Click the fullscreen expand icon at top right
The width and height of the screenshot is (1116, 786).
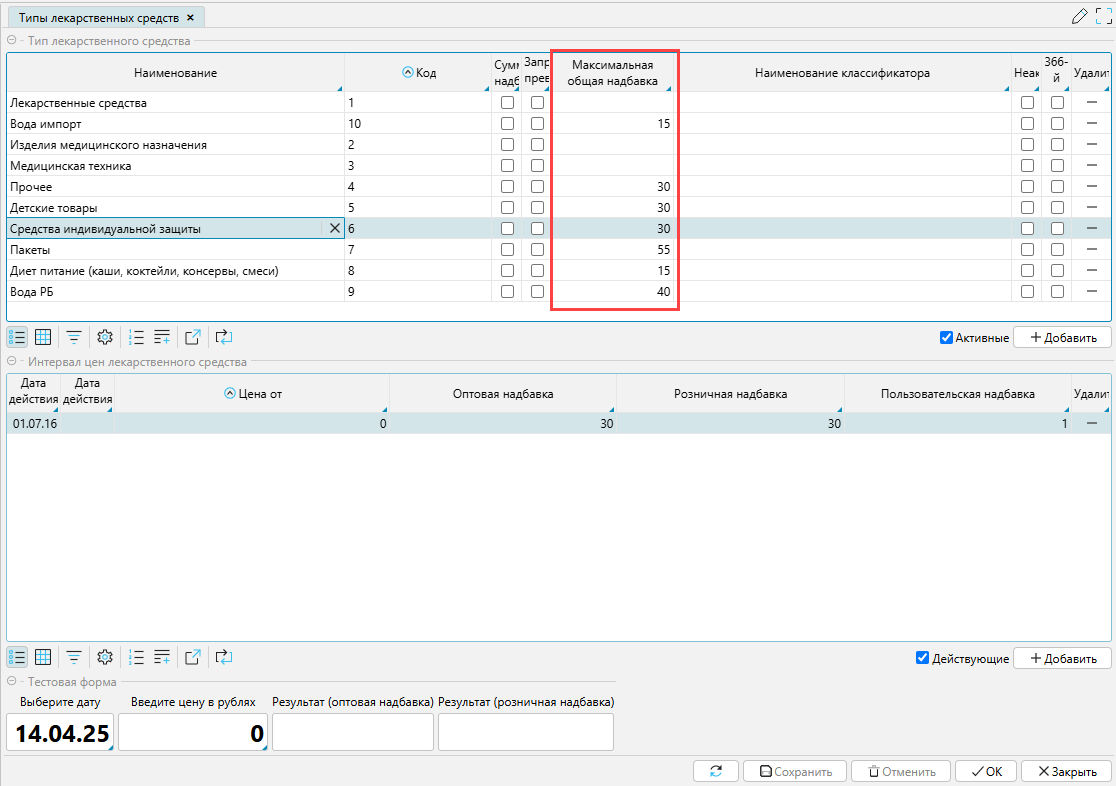pyautogui.click(x=1103, y=16)
